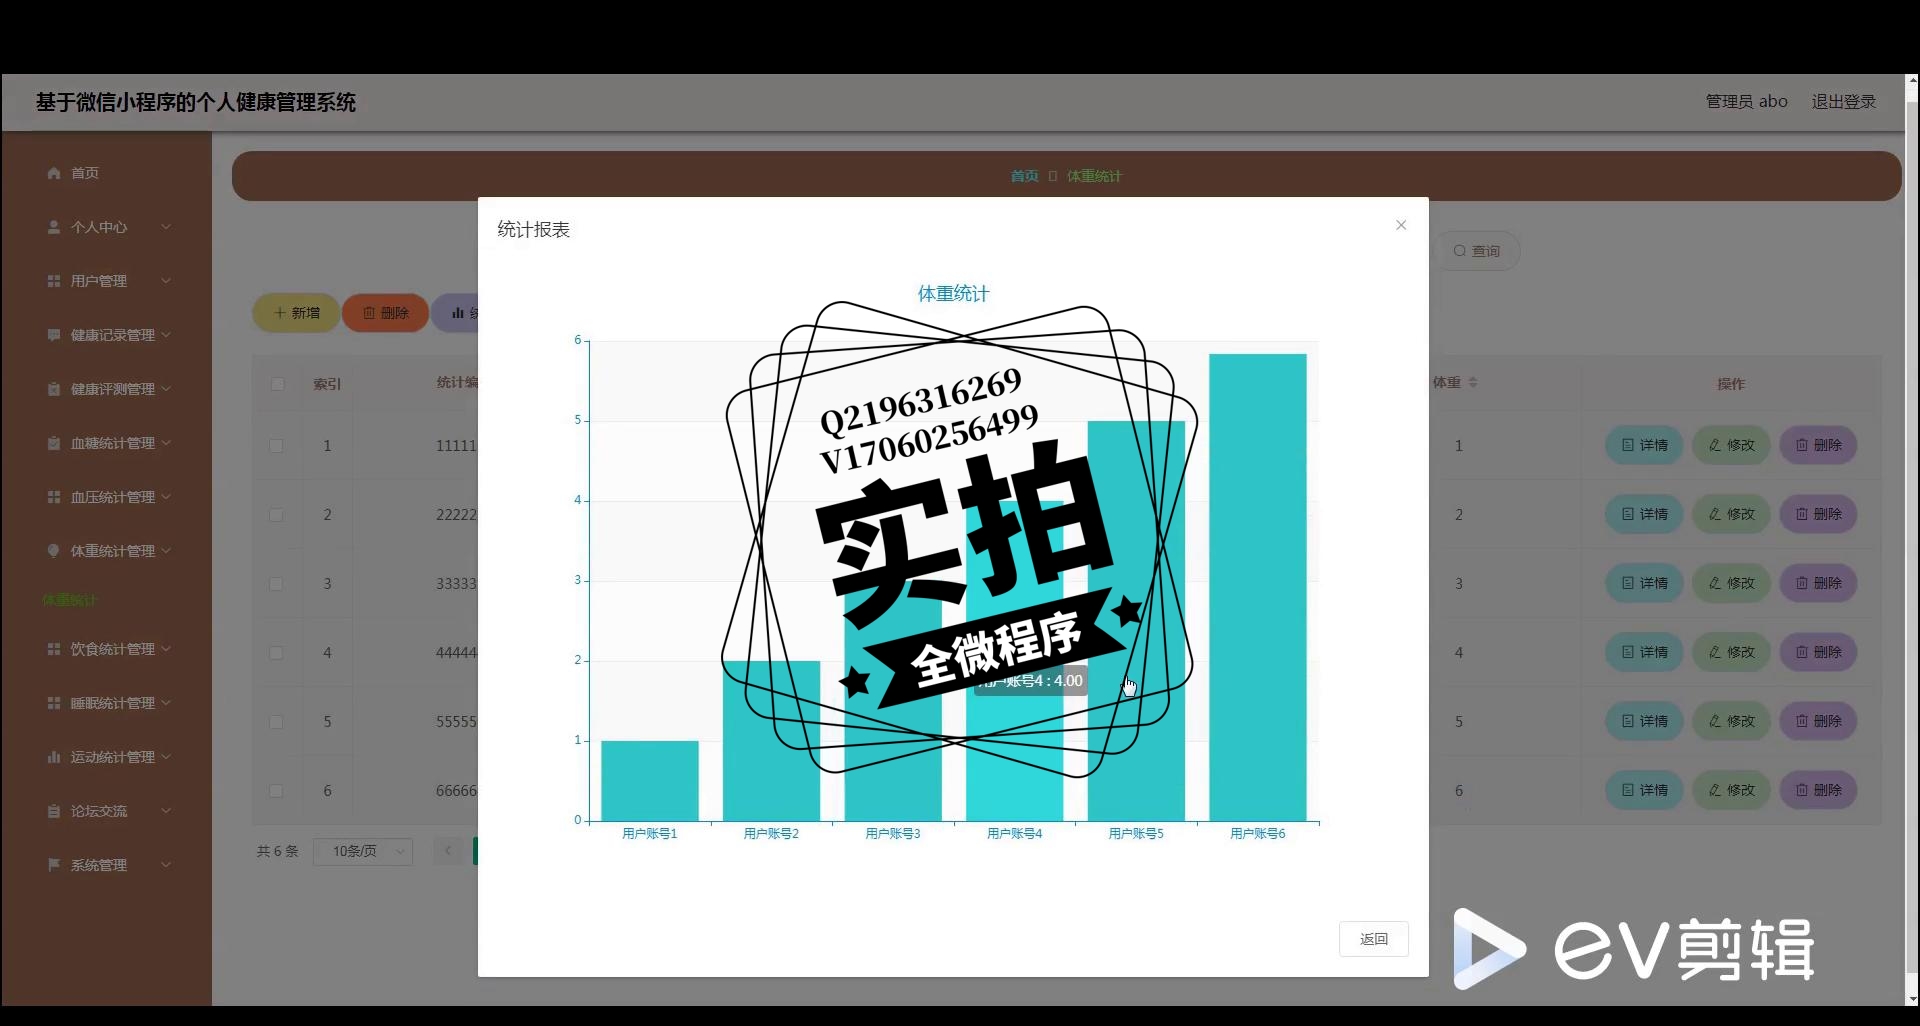1920x1026 pixels.
Task: Click the red 删除 toolbar button
Action: [x=385, y=313]
